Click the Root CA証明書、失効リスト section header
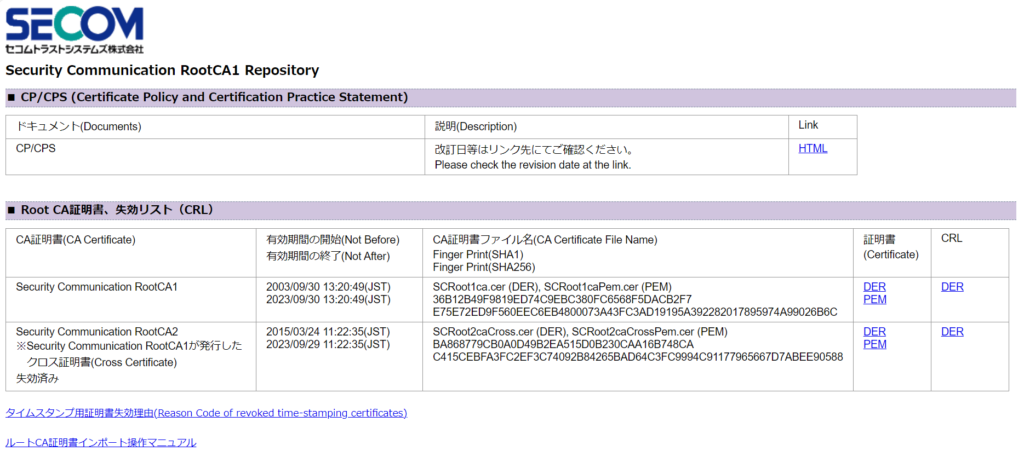The width and height of the screenshot is (1024, 457). tap(511, 210)
